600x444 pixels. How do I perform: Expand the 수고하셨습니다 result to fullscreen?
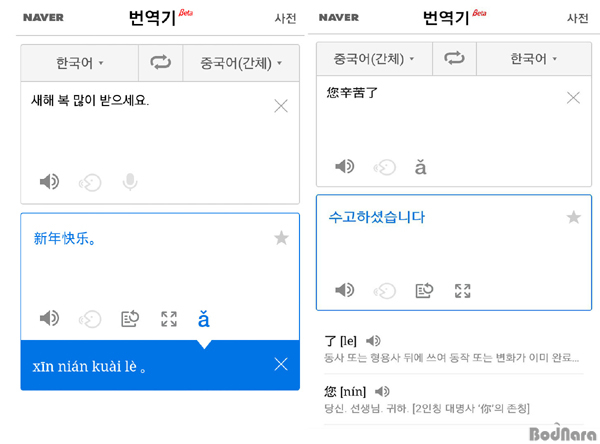coord(462,290)
